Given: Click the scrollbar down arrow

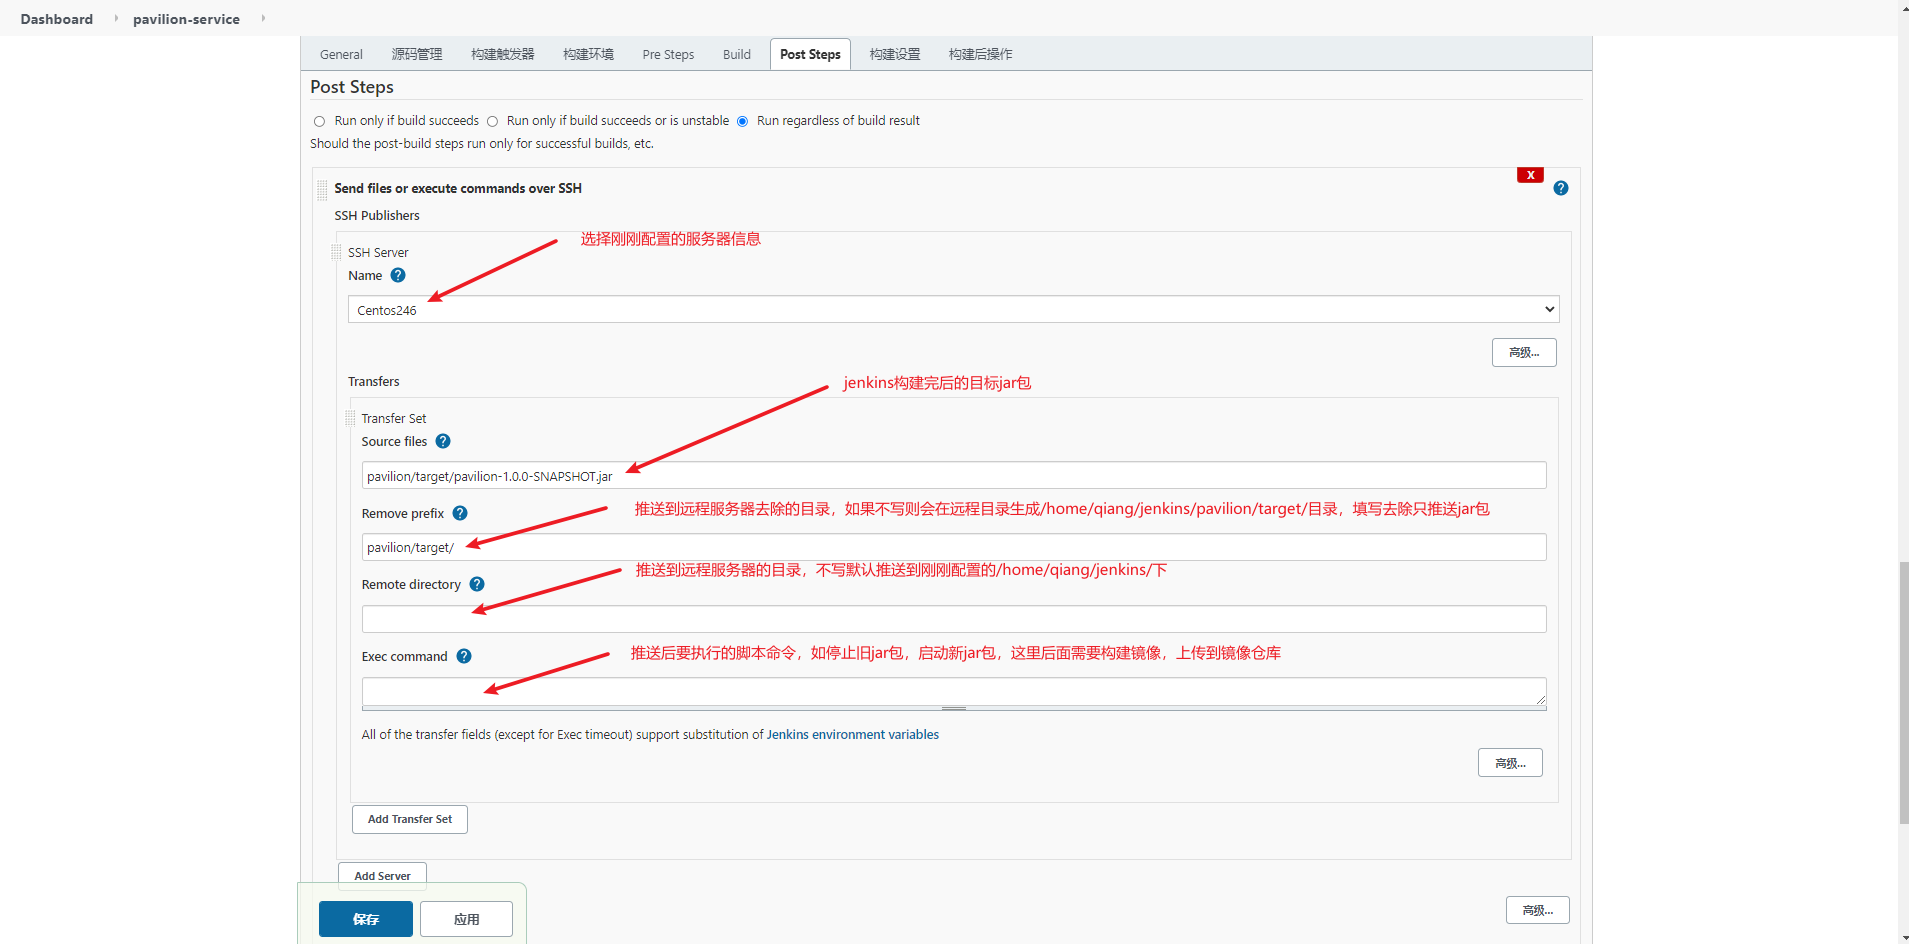Looking at the screenshot, I should (x=1904, y=938).
